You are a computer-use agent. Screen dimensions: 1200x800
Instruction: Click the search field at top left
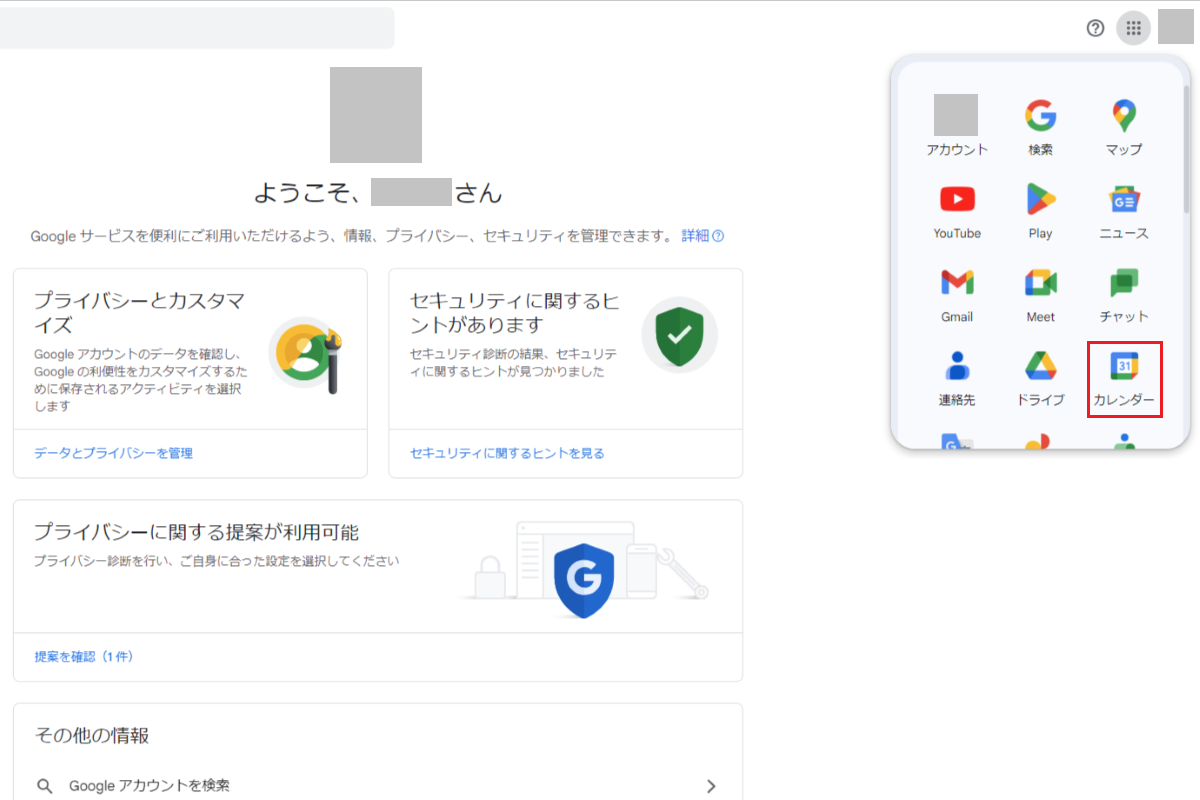click(197, 28)
